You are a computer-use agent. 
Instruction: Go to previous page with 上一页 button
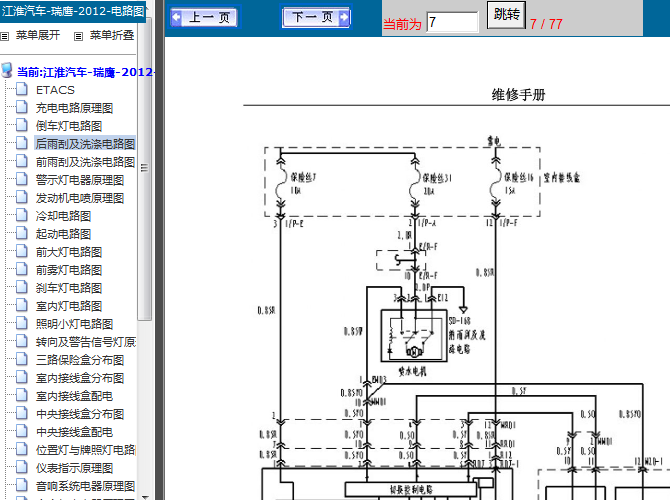(204, 18)
